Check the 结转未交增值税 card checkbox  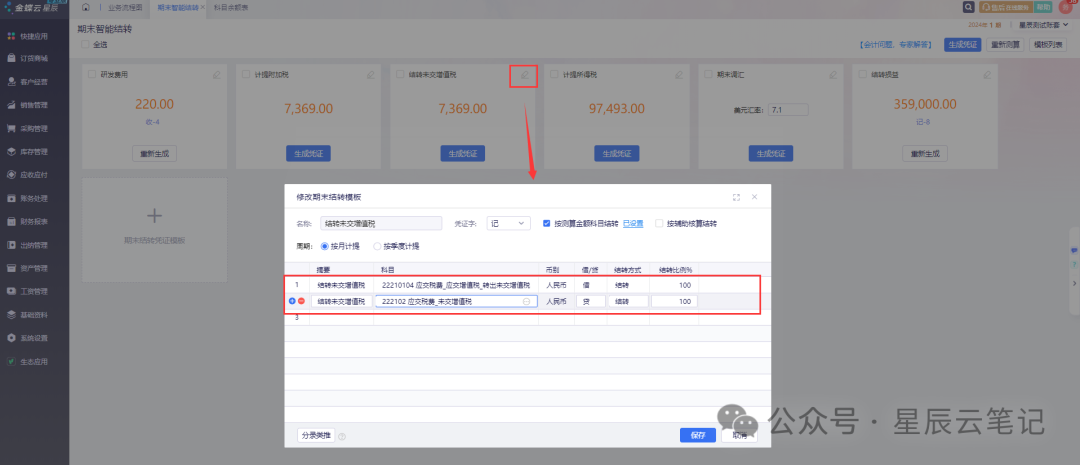pos(401,74)
